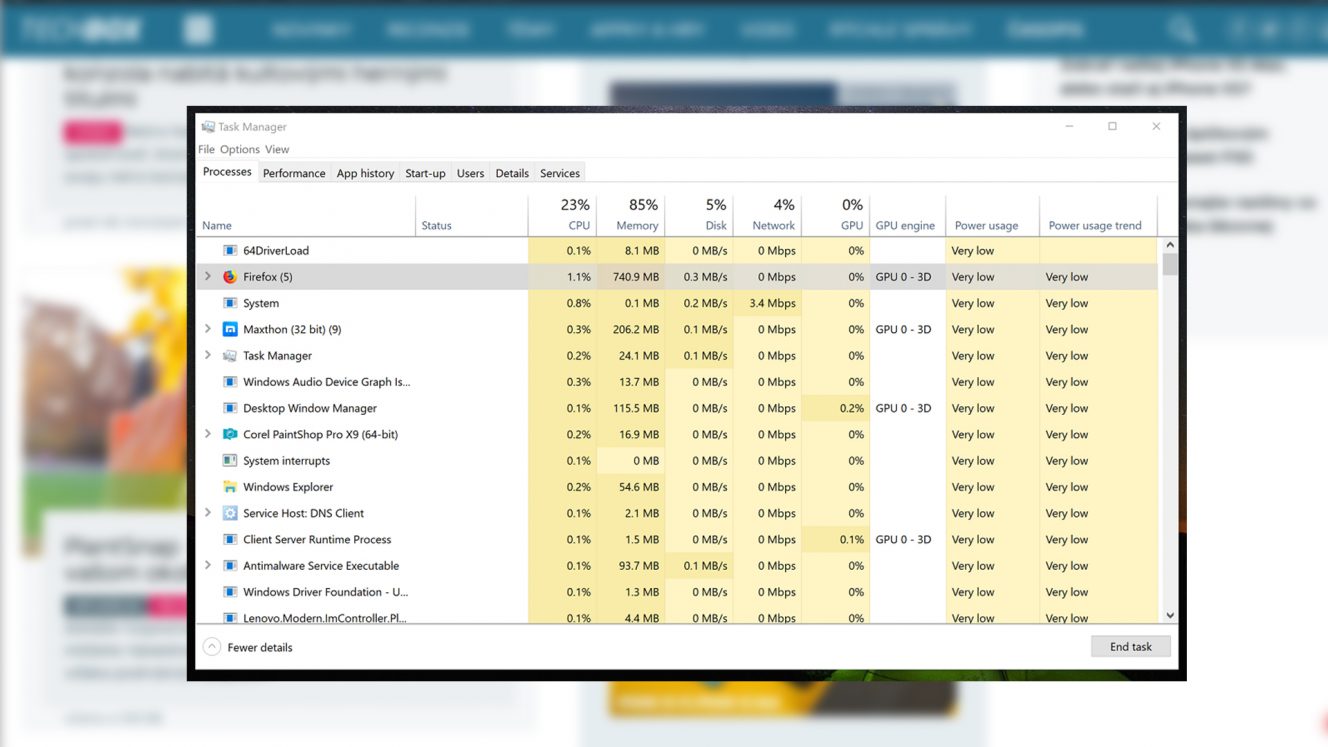Click the Windows Explorer folder icon
1328x747 pixels.
tap(230, 487)
